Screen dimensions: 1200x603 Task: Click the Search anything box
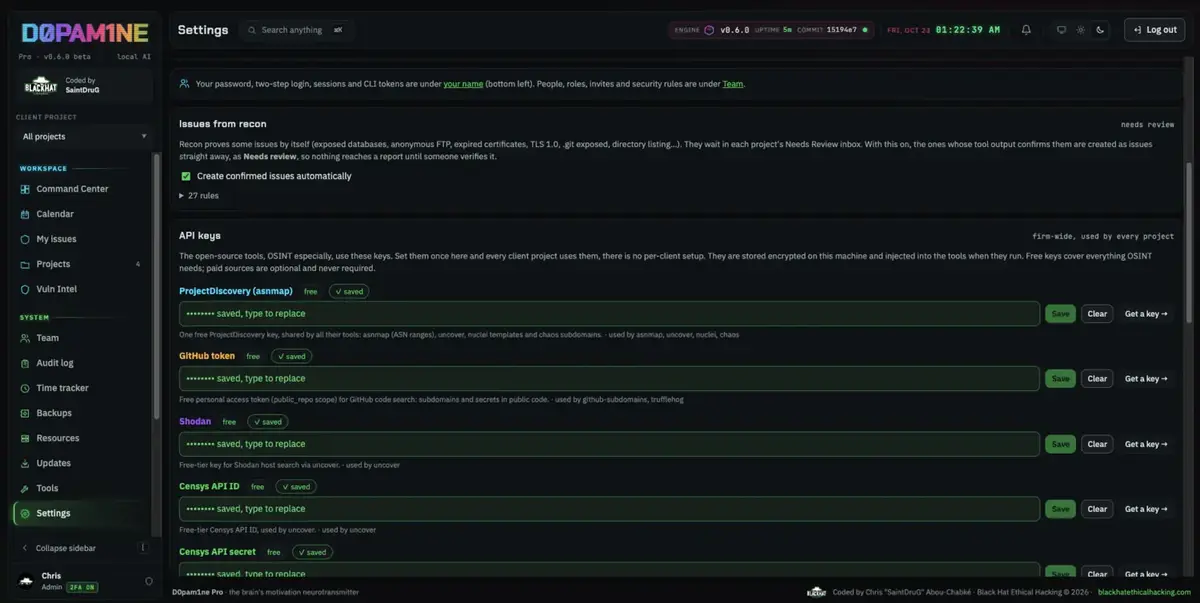pos(295,30)
